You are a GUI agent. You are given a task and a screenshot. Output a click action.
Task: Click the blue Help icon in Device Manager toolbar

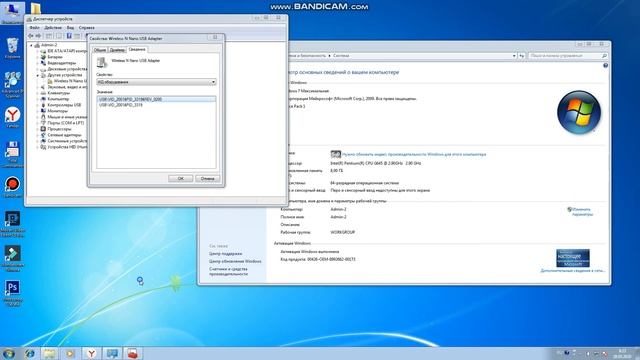(x=69, y=36)
